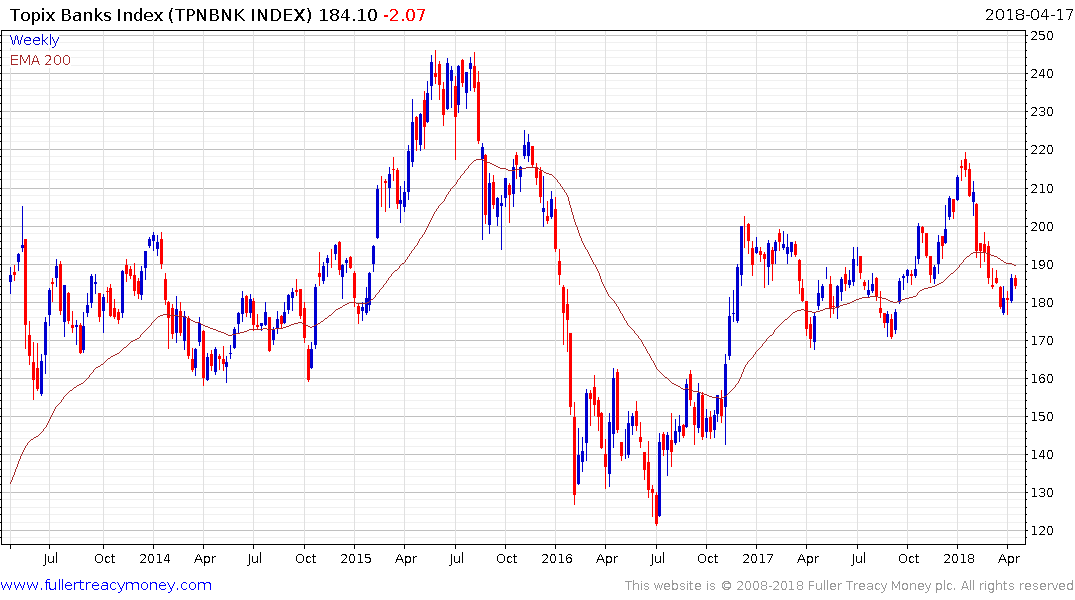
Task: Click the 140 price axis label
Action: tap(1042, 455)
